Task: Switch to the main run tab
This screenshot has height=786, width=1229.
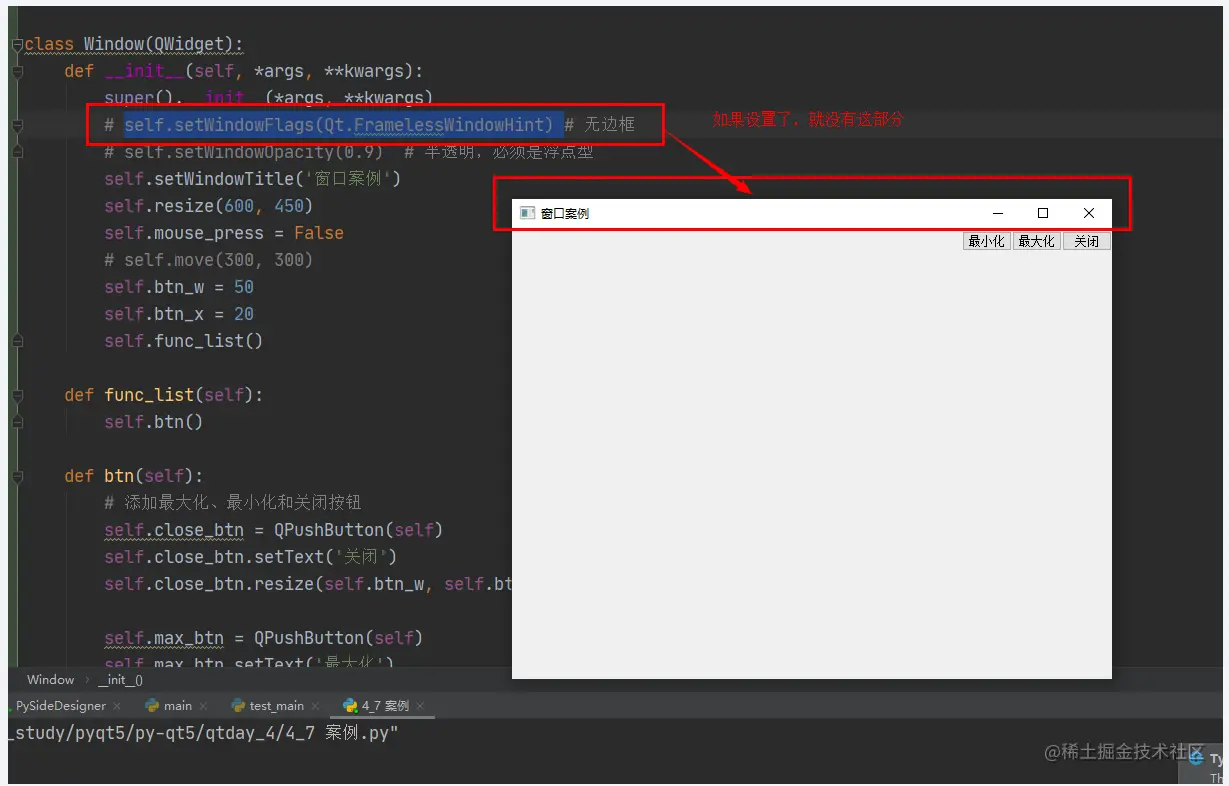Action: pyautogui.click(x=177, y=706)
